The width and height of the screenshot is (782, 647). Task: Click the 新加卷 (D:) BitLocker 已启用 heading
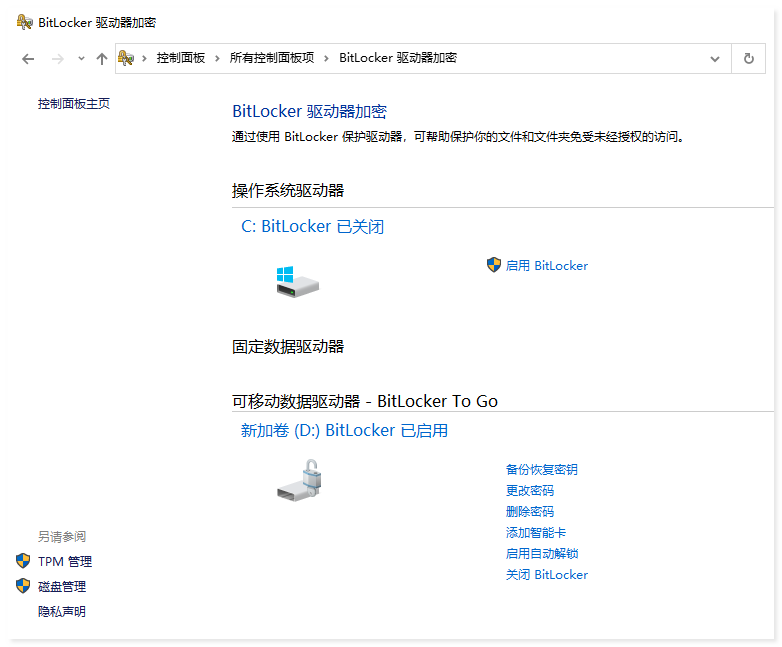344,431
